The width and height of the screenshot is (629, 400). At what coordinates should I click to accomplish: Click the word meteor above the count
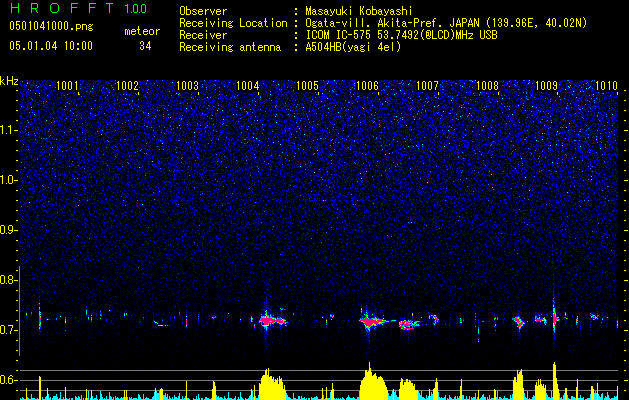point(142,31)
